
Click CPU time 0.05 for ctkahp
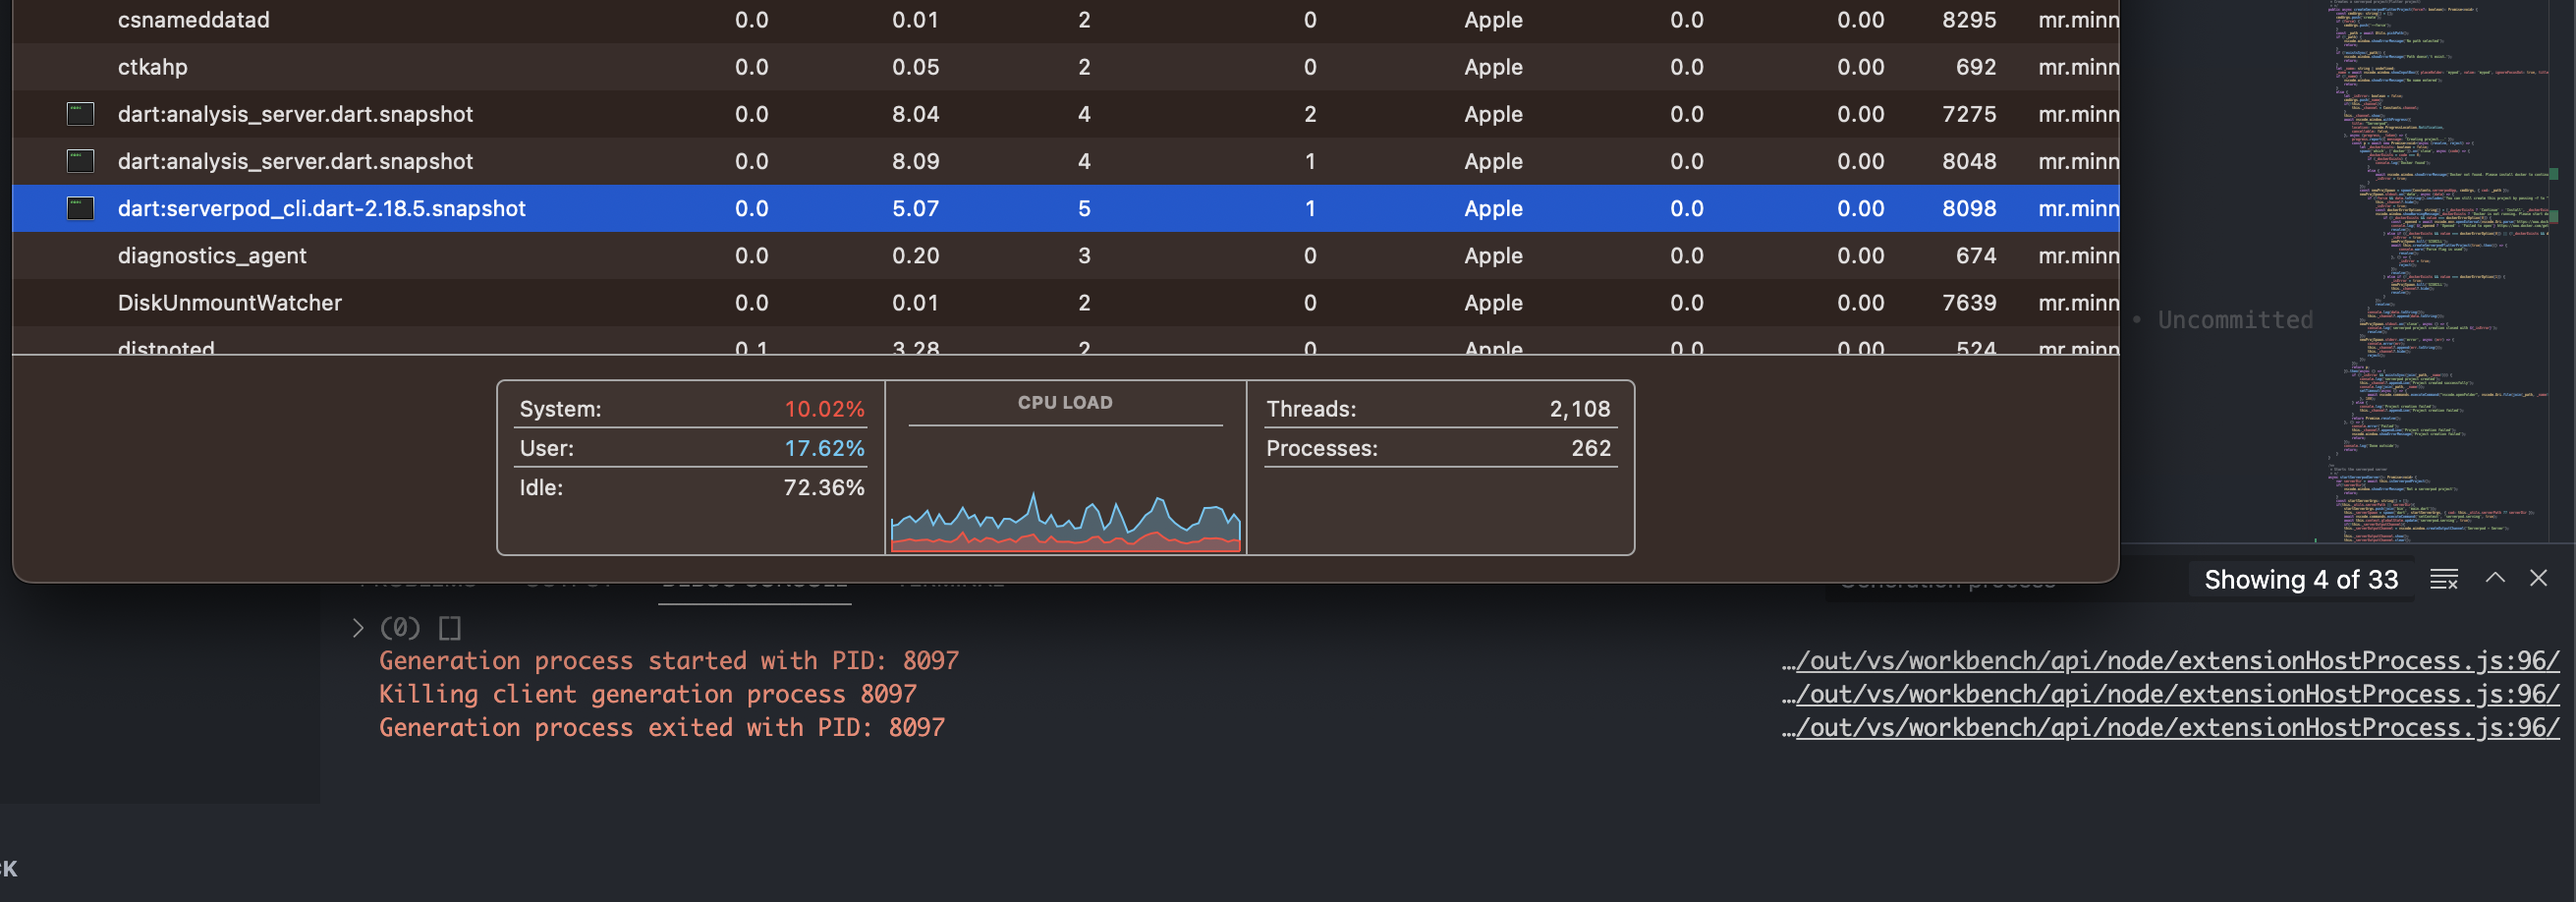[915, 67]
